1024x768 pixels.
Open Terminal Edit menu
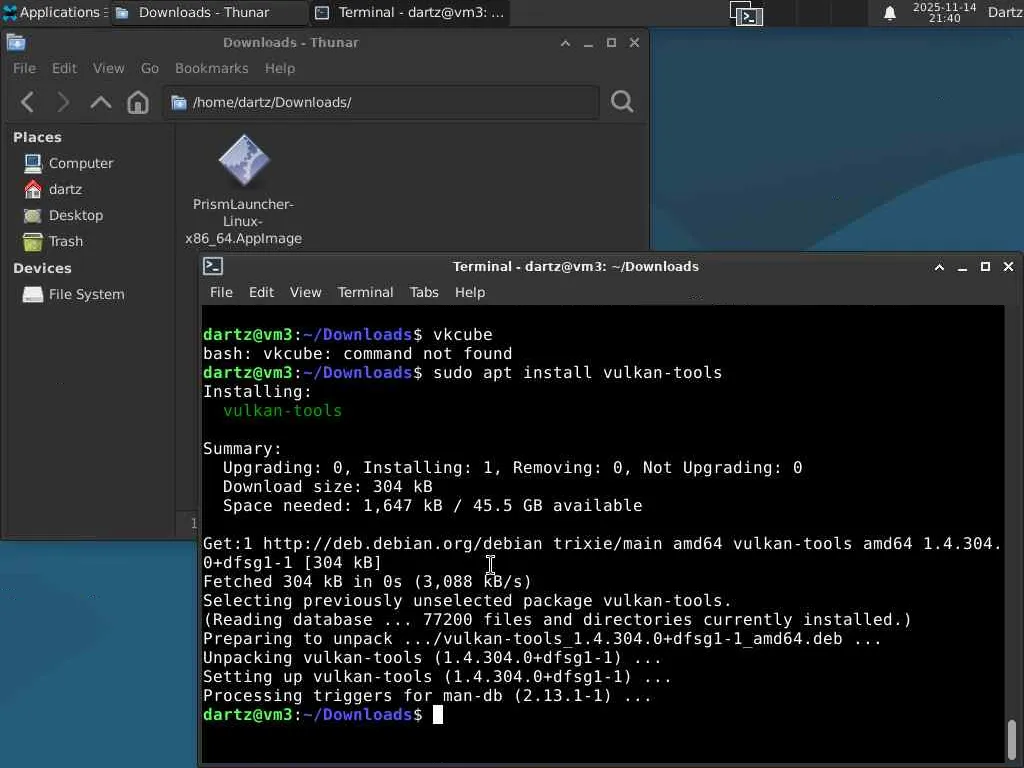(261, 293)
